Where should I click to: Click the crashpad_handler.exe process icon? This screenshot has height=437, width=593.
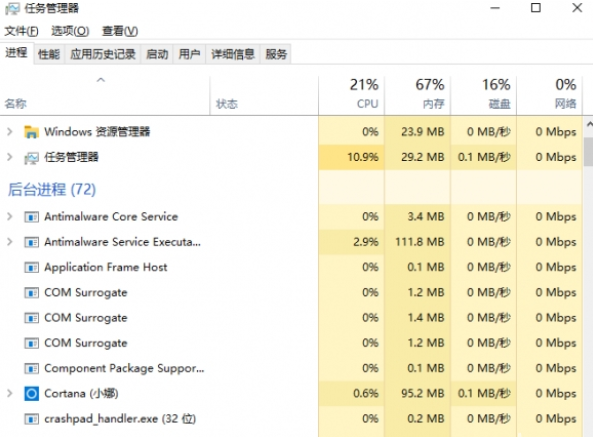tap(31, 419)
